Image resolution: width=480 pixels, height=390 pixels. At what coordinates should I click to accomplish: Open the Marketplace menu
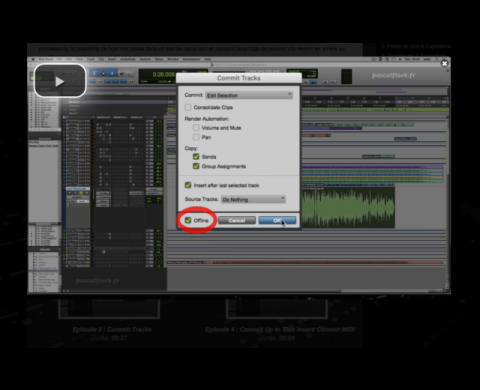click(x=191, y=59)
